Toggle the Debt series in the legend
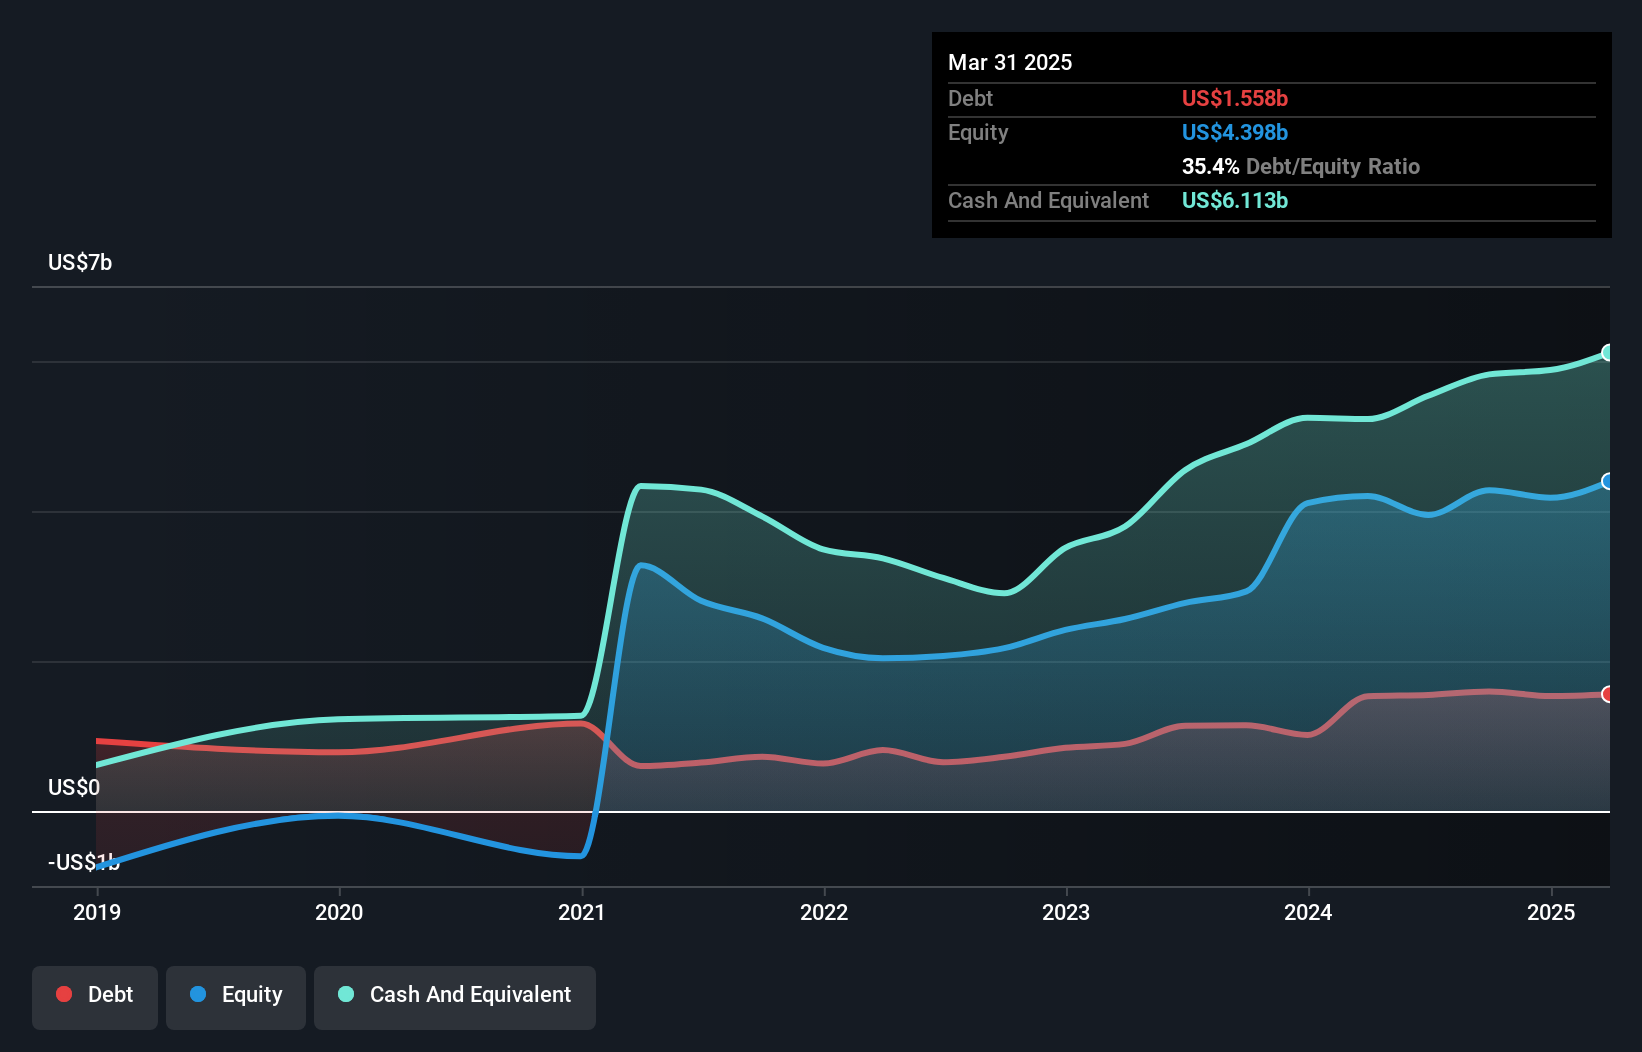 point(95,995)
